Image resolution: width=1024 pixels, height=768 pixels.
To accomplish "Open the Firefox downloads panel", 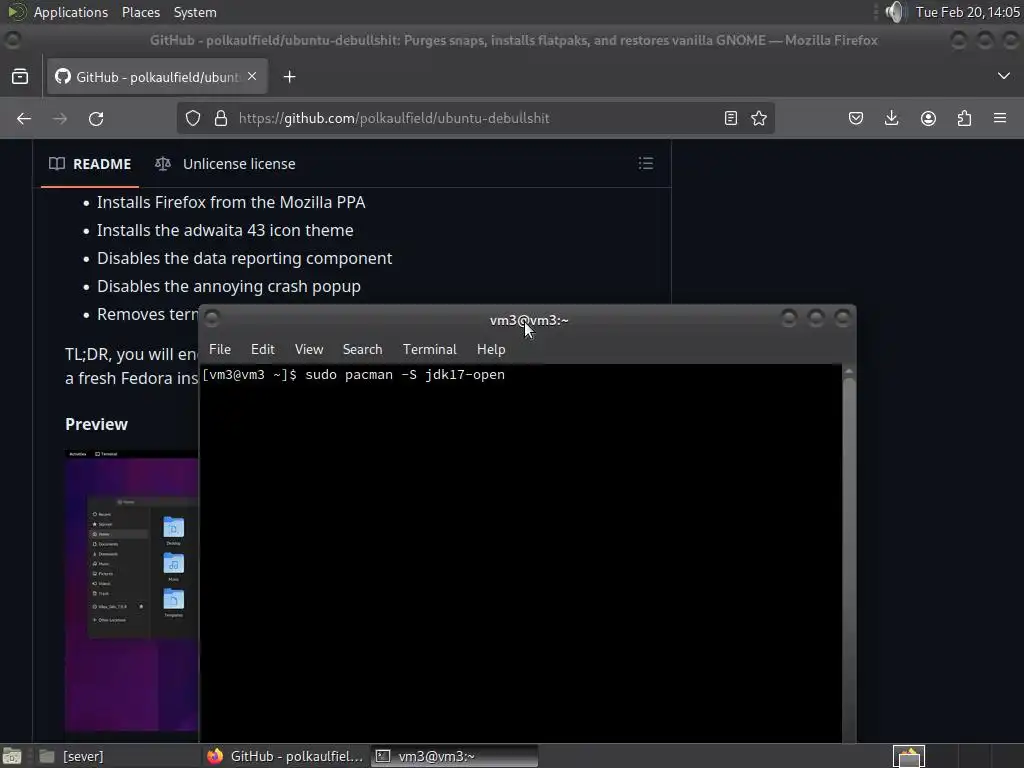I will (x=891, y=118).
